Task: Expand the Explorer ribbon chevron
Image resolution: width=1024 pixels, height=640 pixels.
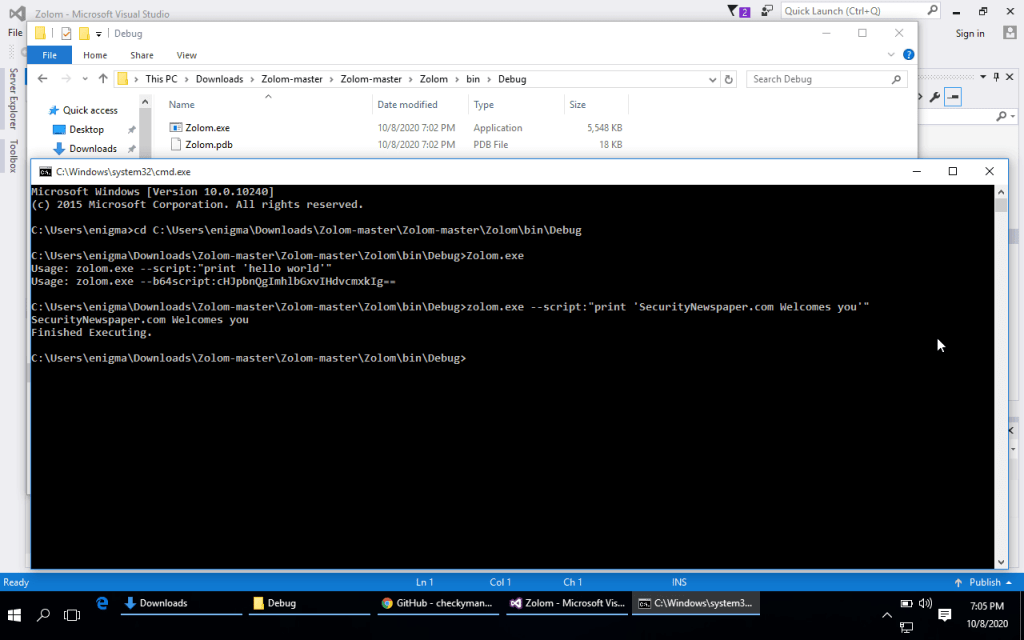Action: click(x=891, y=55)
